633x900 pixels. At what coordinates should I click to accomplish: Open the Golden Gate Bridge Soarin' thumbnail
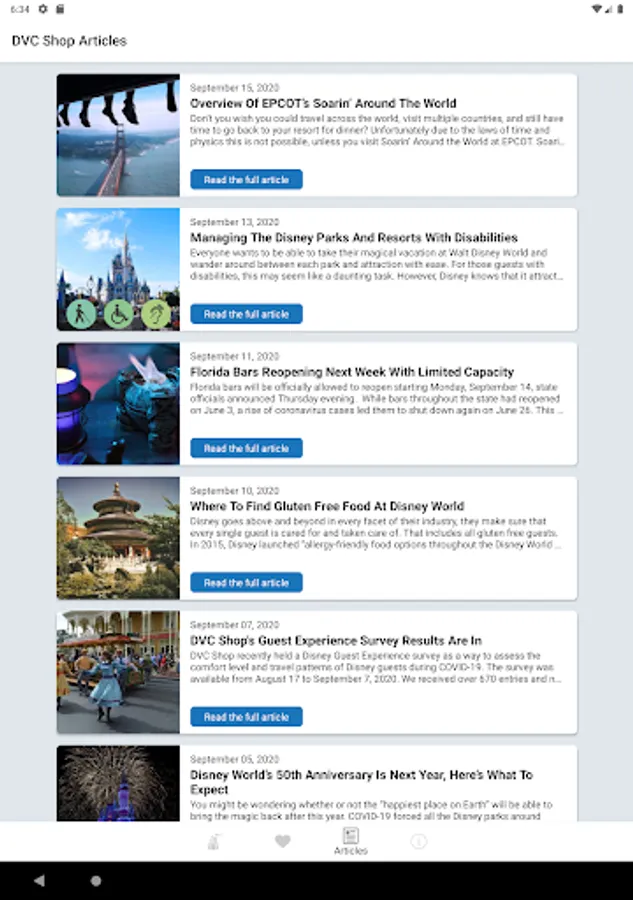click(118, 135)
